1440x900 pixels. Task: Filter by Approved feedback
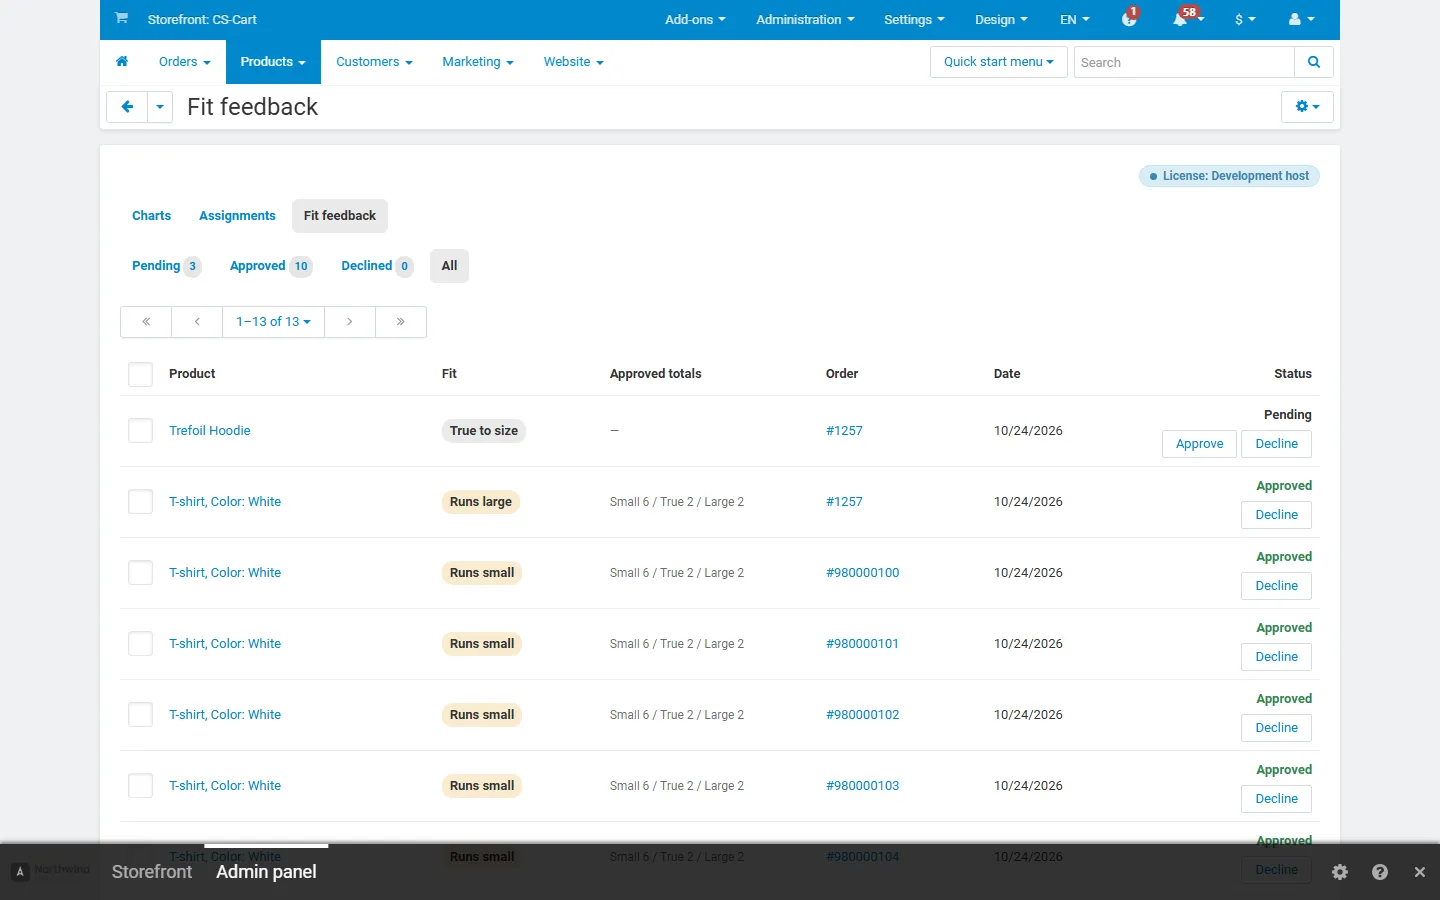[x=270, y=266]
